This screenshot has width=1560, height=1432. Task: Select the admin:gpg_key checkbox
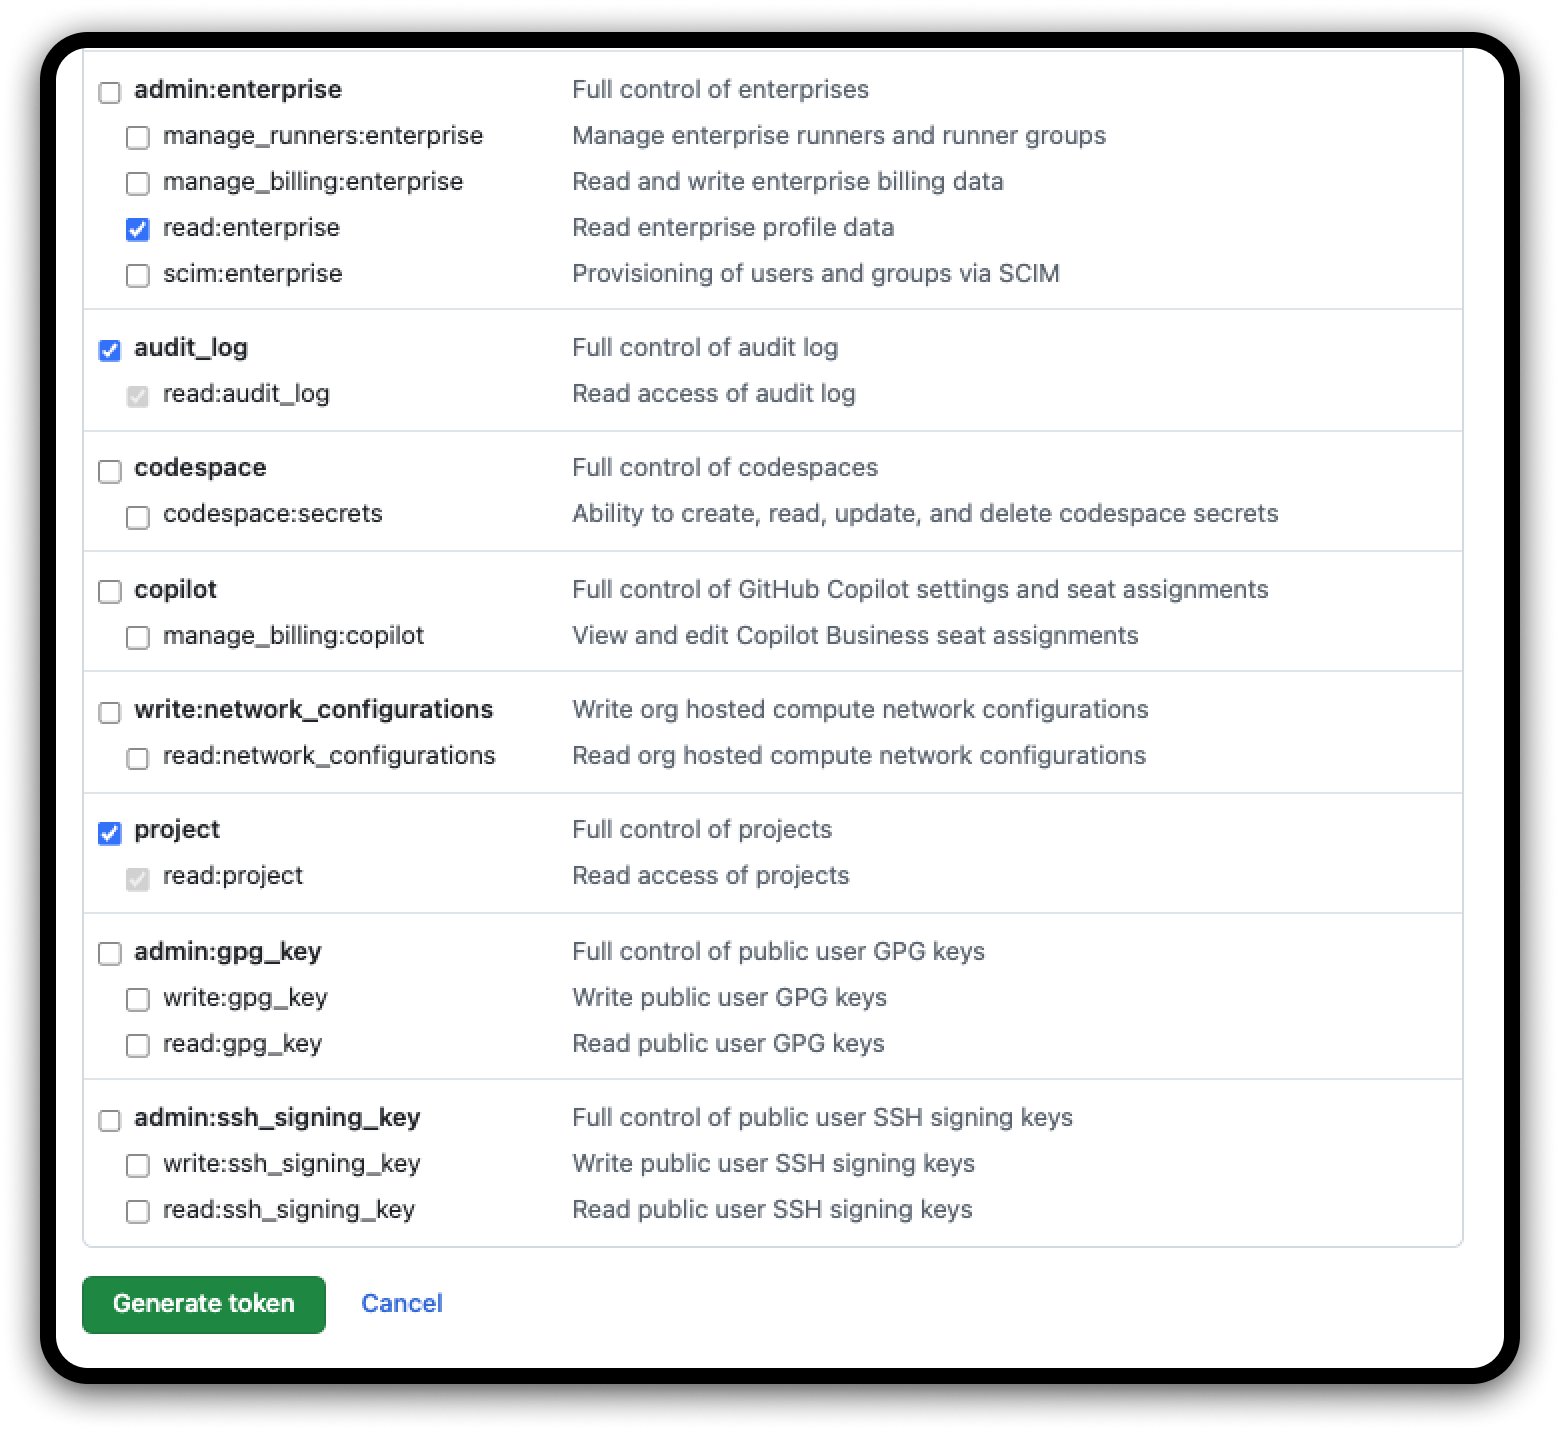pyautogui.click(x=110, y=953)
